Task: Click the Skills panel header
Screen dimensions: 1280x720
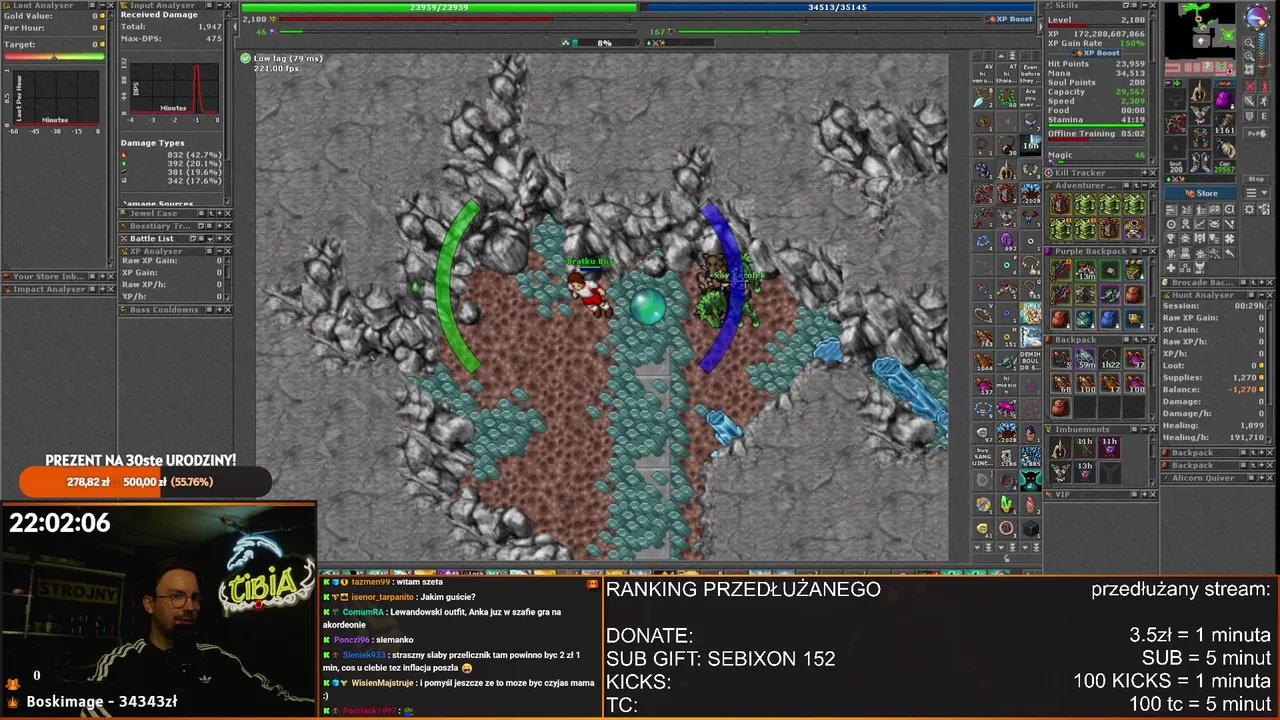Action: (x=1100, y=5)
